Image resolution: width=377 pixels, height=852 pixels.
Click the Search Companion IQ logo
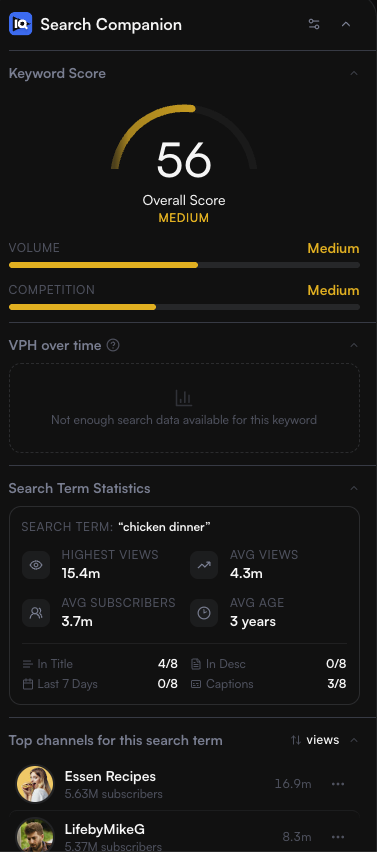coord(21,24)
